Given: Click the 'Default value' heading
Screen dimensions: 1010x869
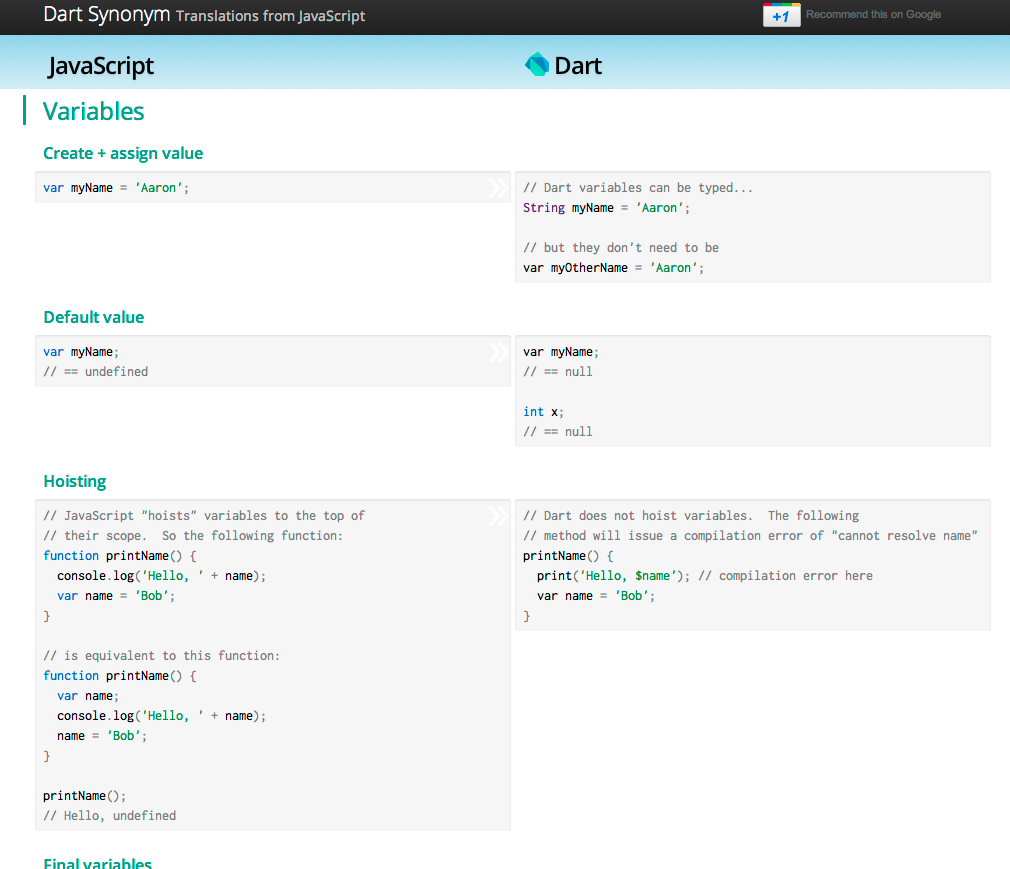Looking at the screenshot, I should tap(94, 317).
